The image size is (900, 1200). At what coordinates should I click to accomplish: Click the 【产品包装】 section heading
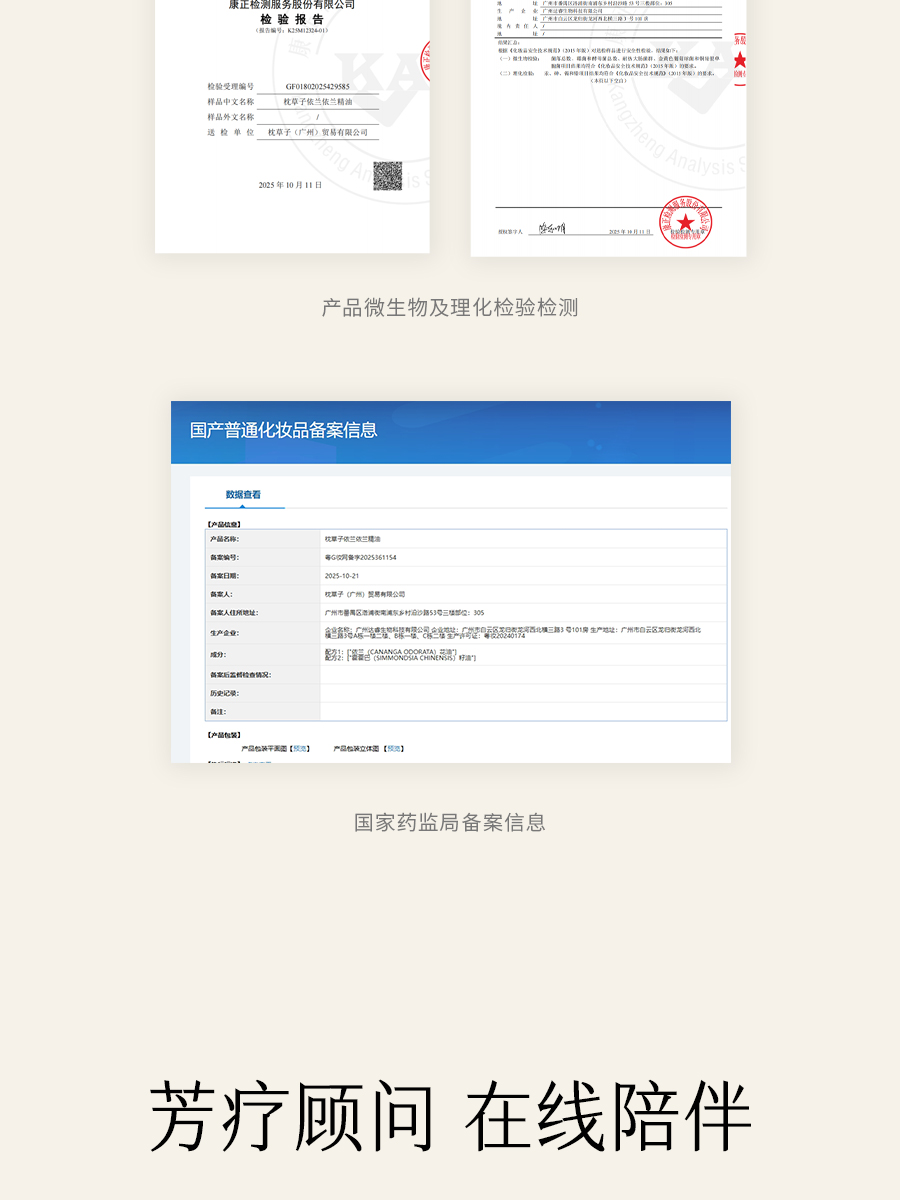click(x=224, y=735)
